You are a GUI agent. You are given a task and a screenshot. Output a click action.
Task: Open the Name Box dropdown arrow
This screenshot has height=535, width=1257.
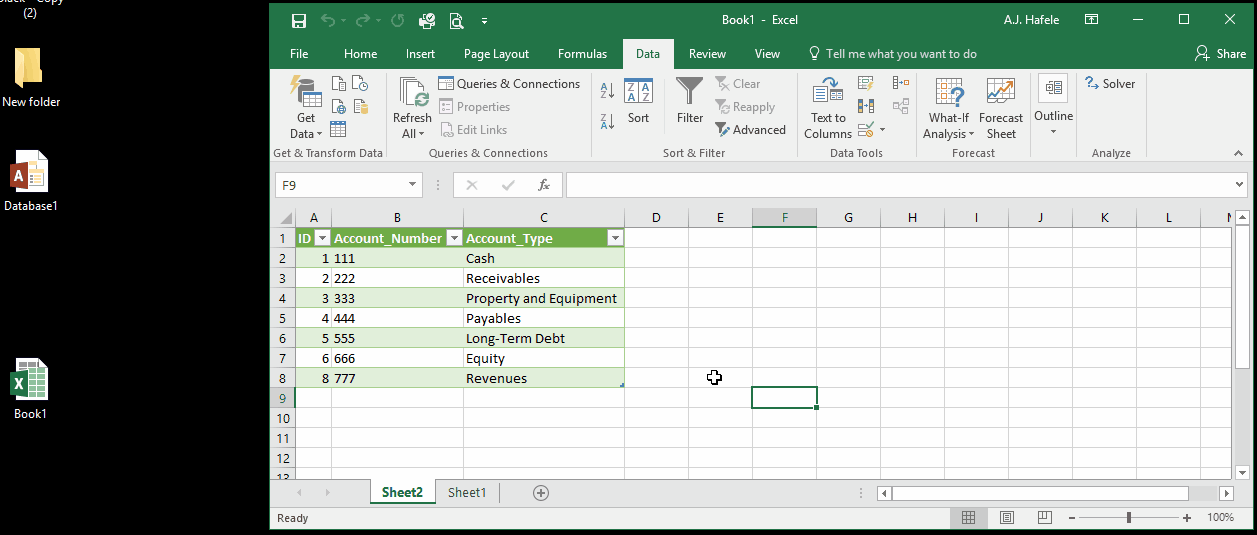(413, 185)
